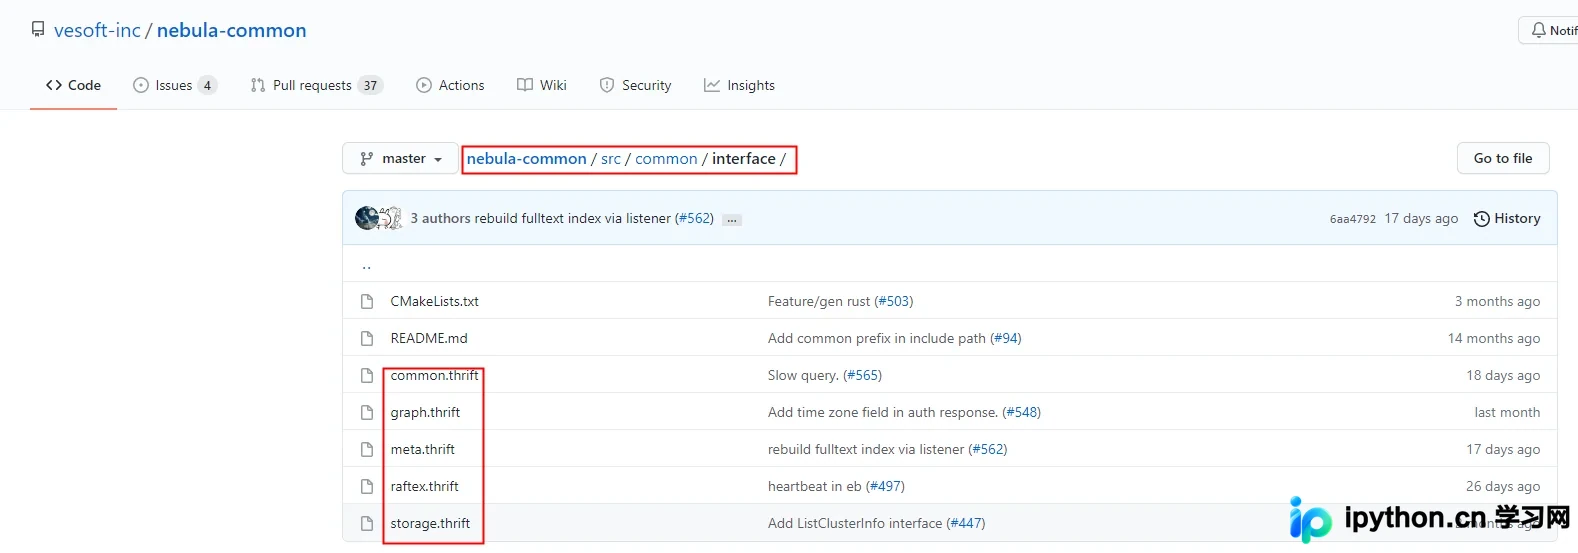
Task: Open README.md file
Action: point(429,338)
